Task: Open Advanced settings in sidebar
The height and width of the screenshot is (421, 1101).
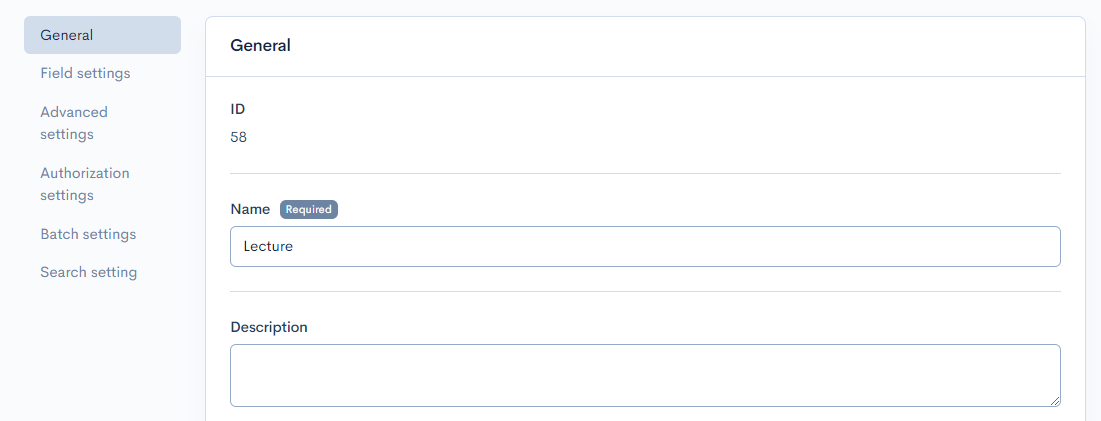Action: pyautogui.click(x=74, y=123)
